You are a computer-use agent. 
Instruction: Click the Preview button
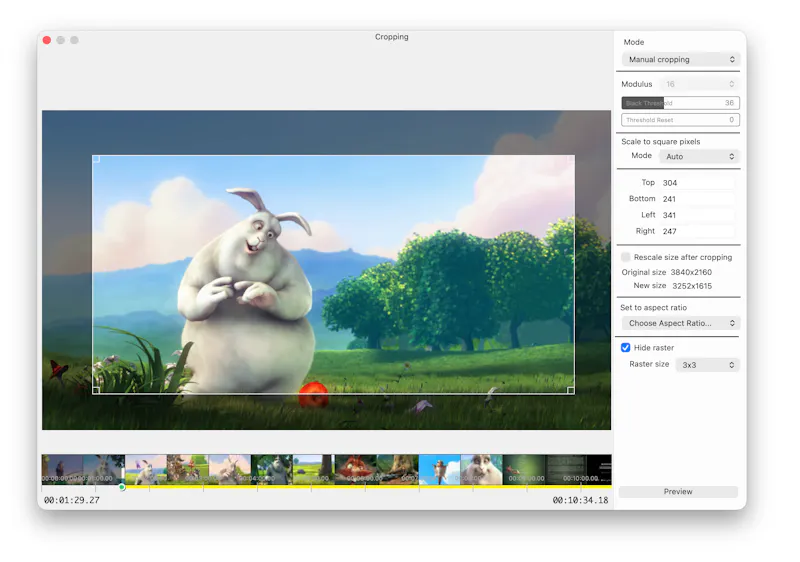[678, 492]
